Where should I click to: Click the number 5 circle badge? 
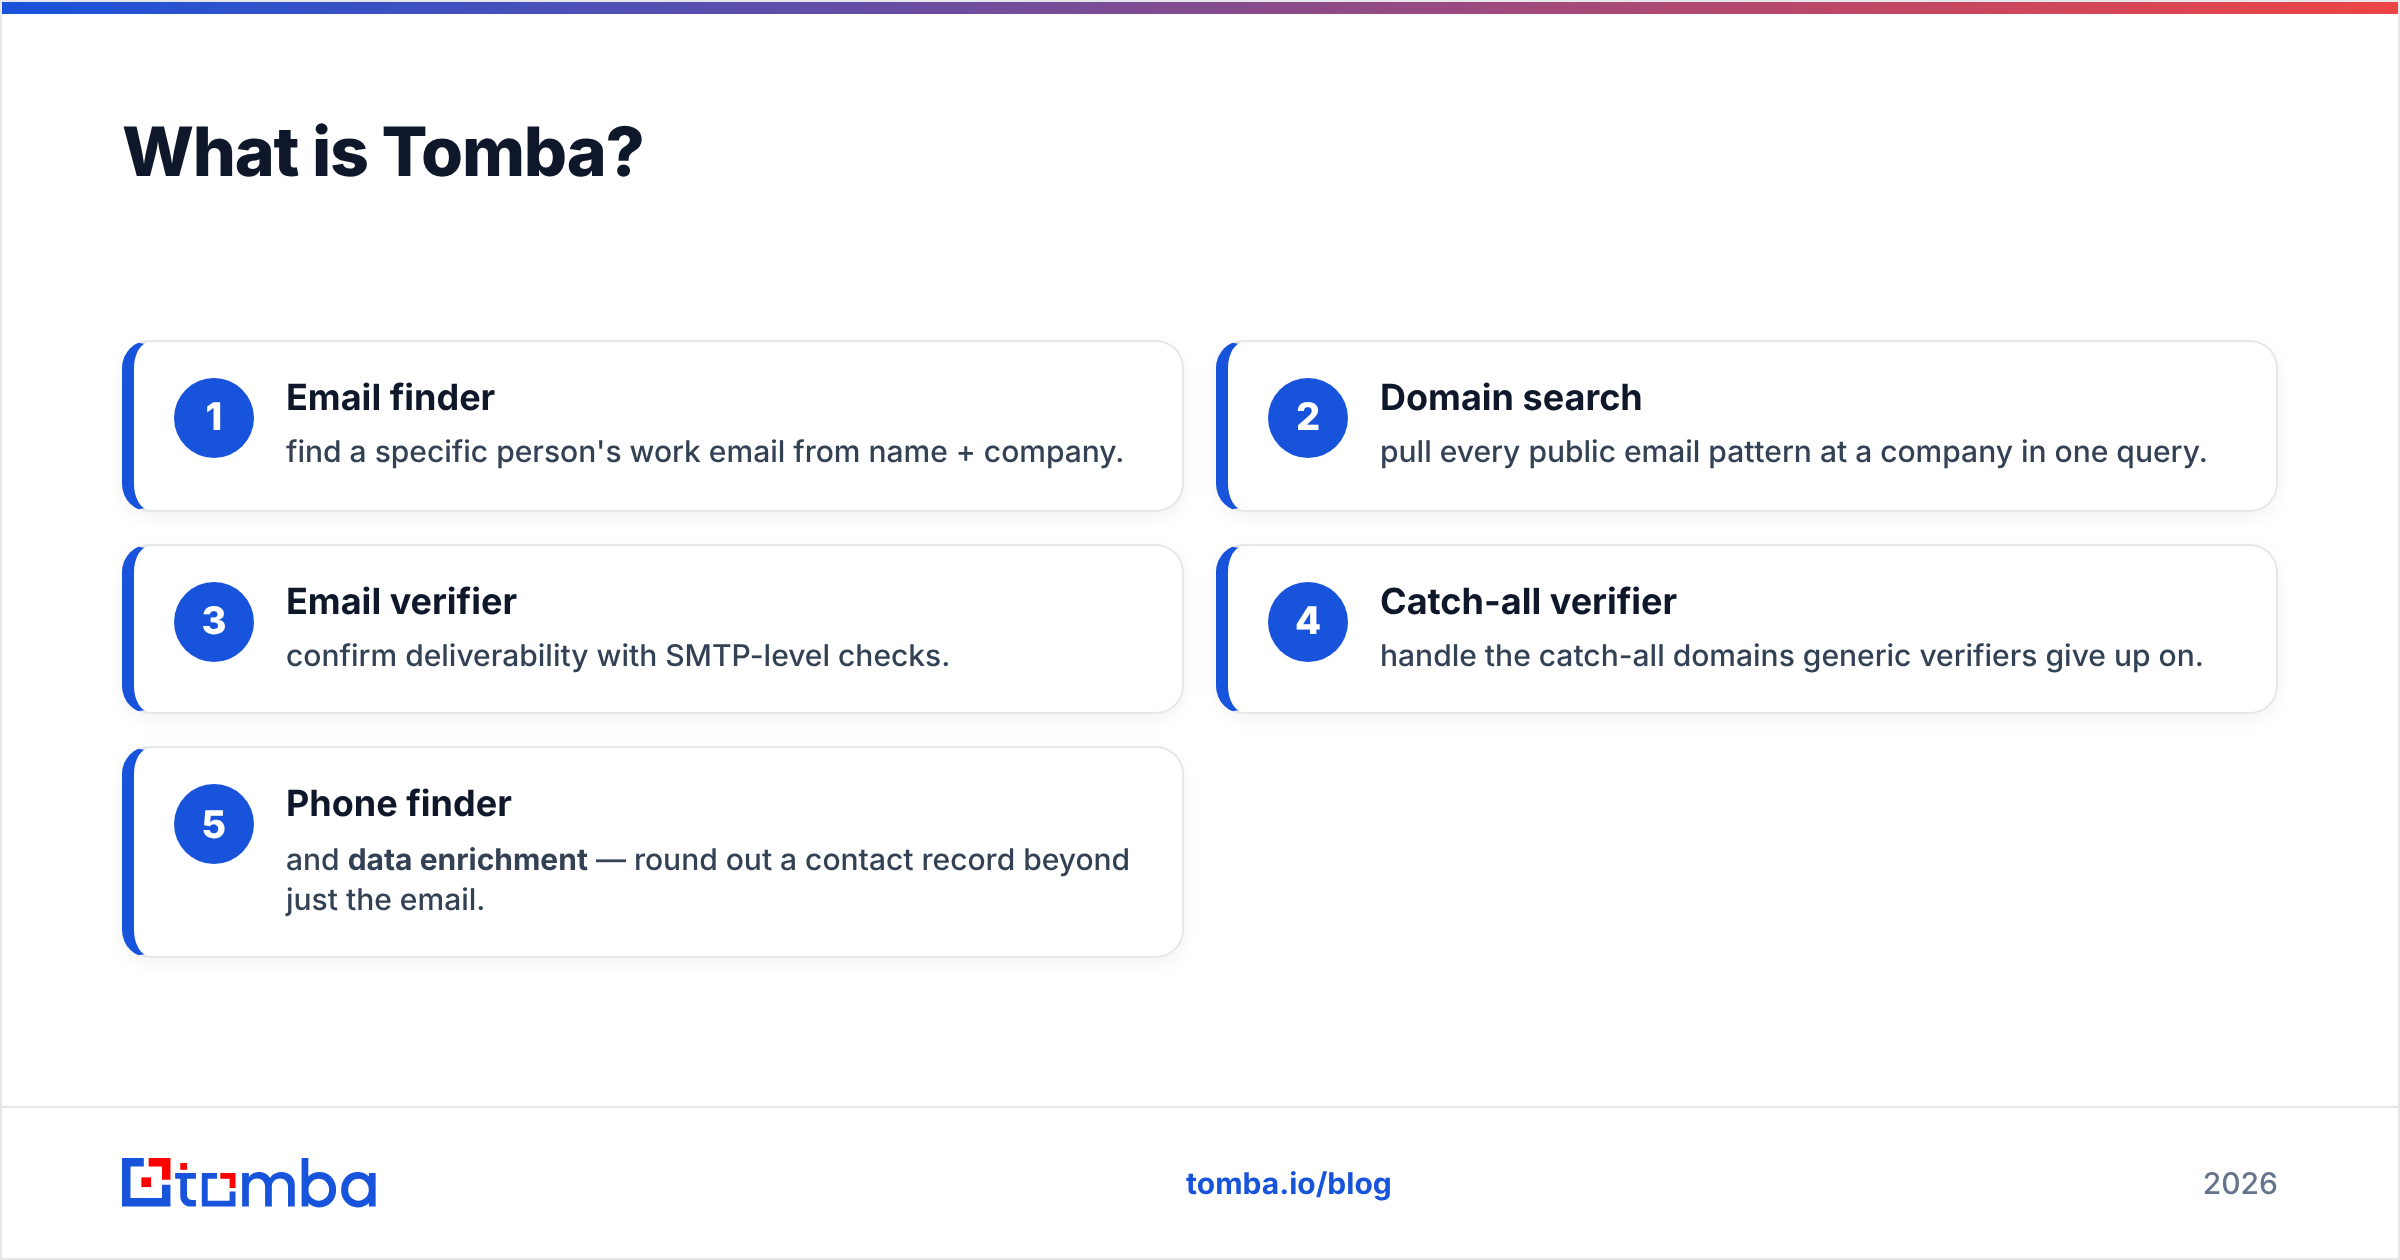pyautogui.click(x=214, y=824)
